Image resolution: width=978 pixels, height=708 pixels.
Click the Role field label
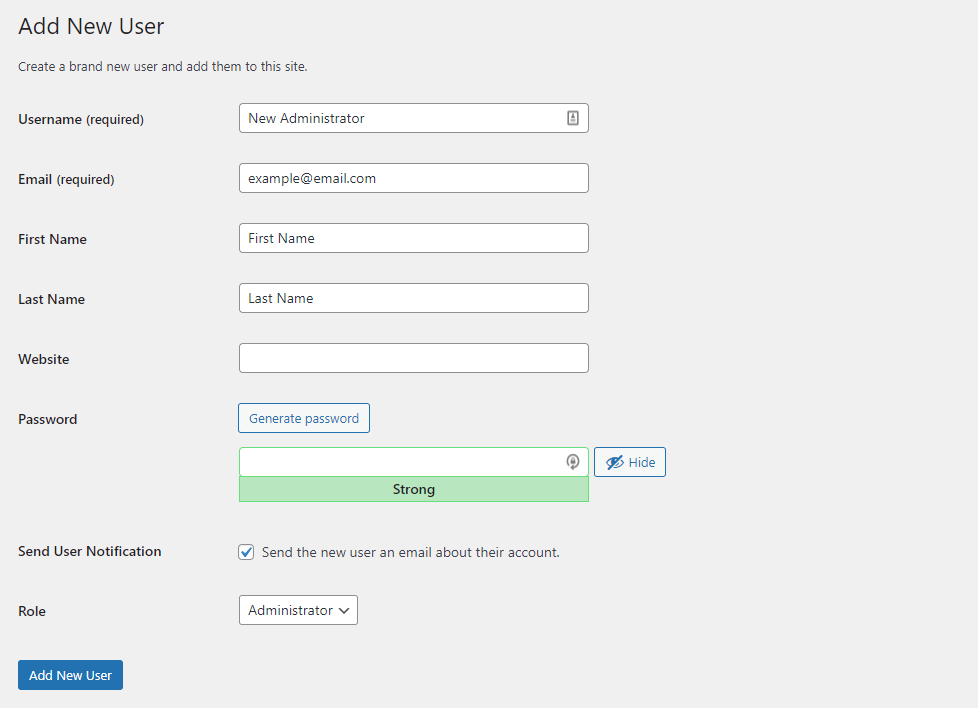coord(32,611)
